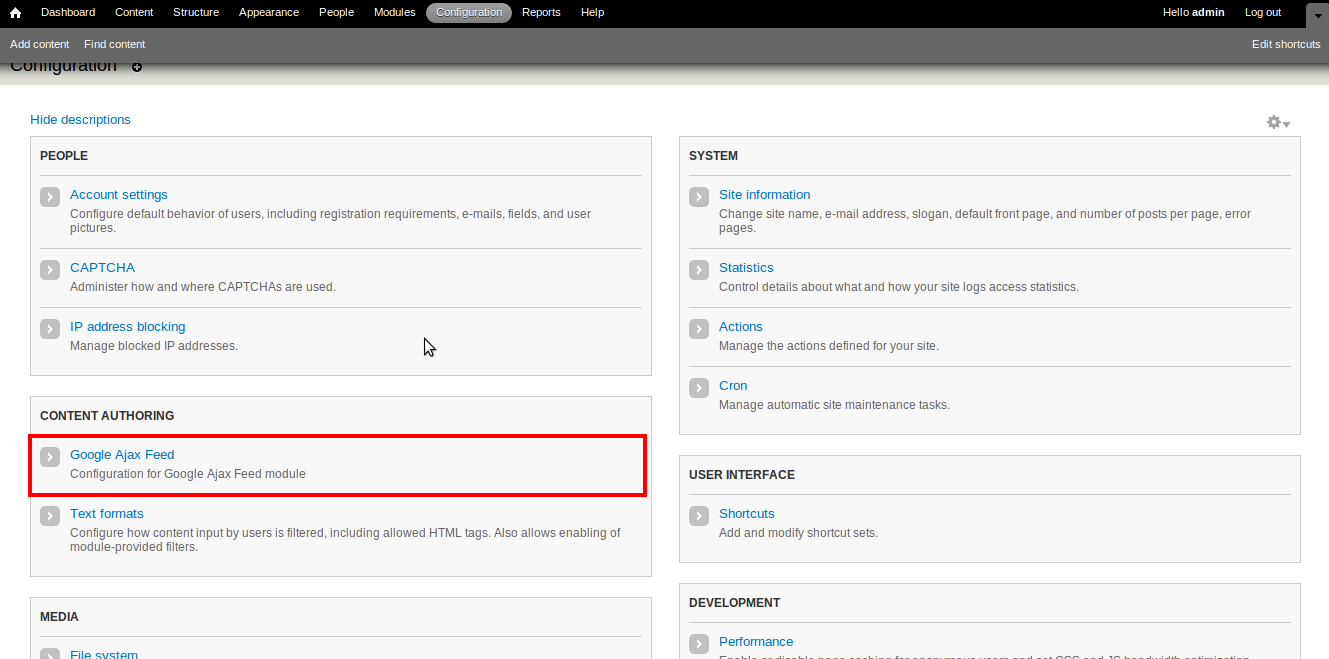Click the arrow icon beside Account settings
Screen dimensions: 1329x659
pyautogui.click(x=50, y=197)
